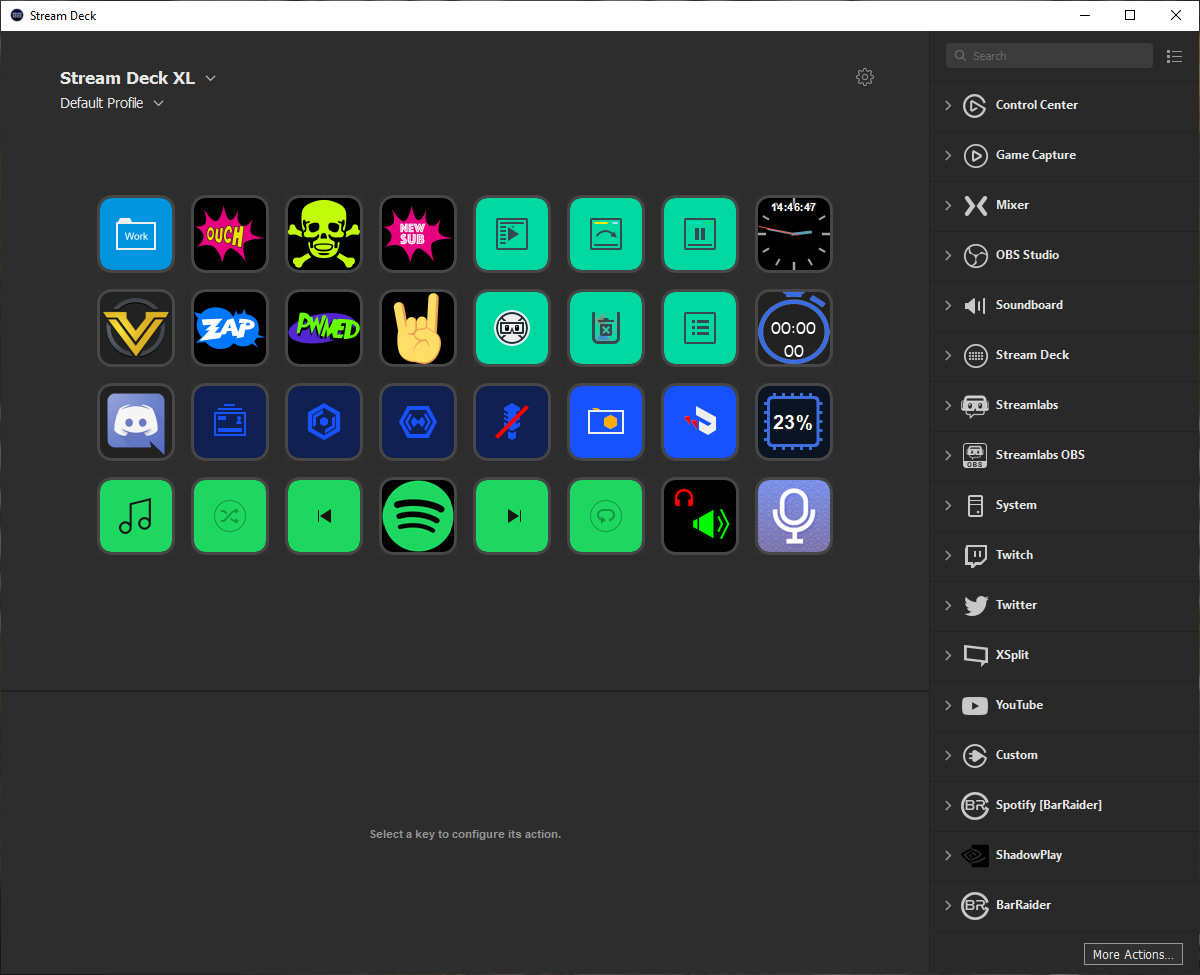Open the blue Work folder key
The height and width of the screenshot is (975, 1200).
click(x=136, y=234)
